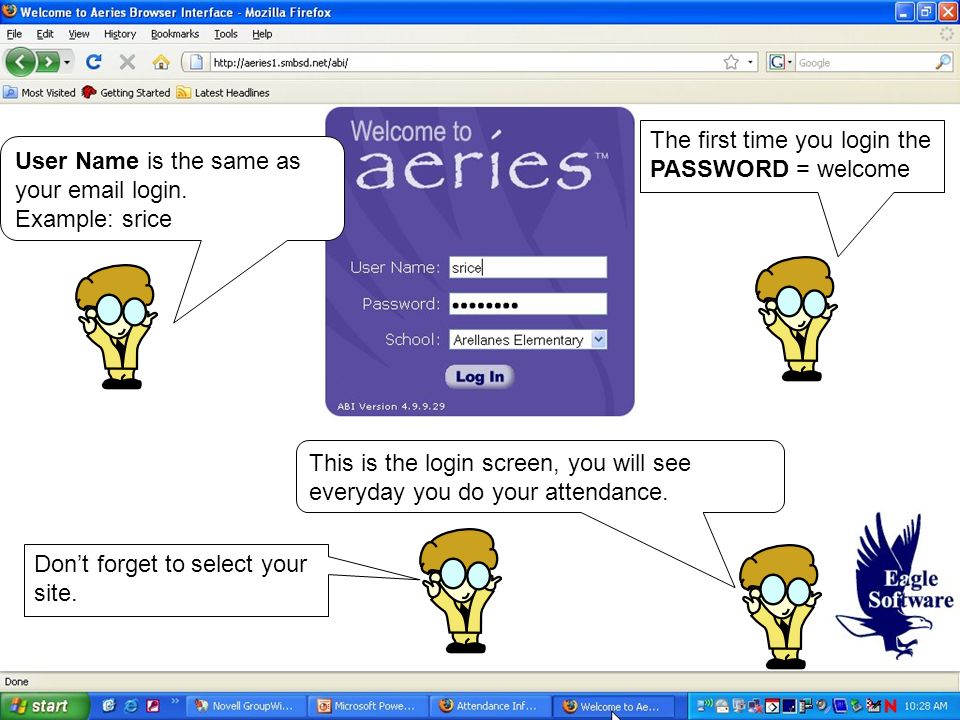Click ABI Version 4.9.9.29 text
The height and width of the screenshot is (720, 960).
(x=391, y=406)
